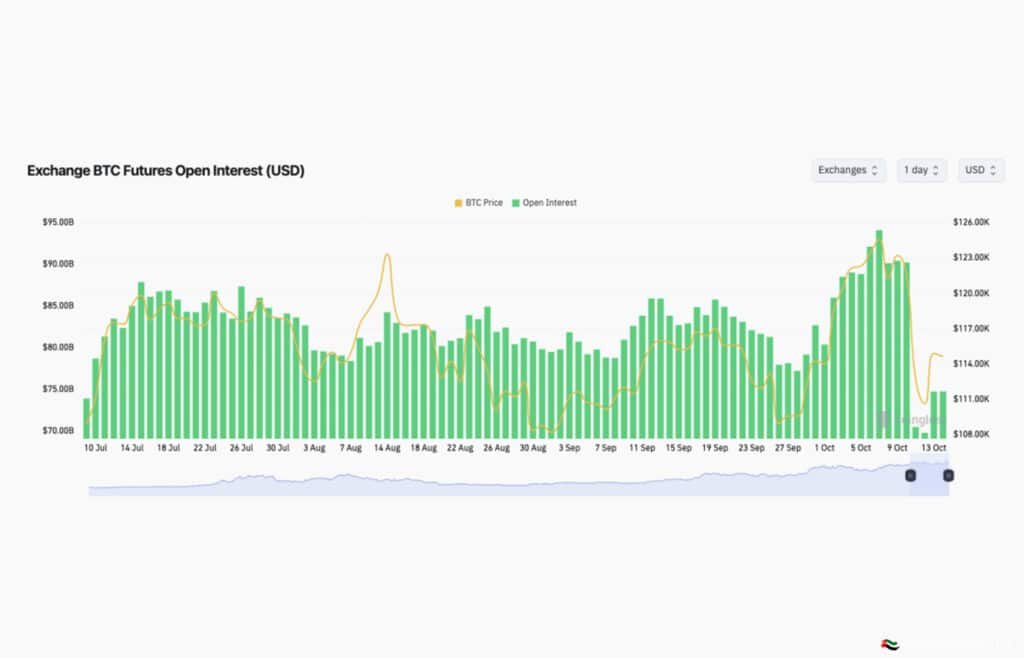Open the 1 day interval dropdown

click(x=921, y=170)
